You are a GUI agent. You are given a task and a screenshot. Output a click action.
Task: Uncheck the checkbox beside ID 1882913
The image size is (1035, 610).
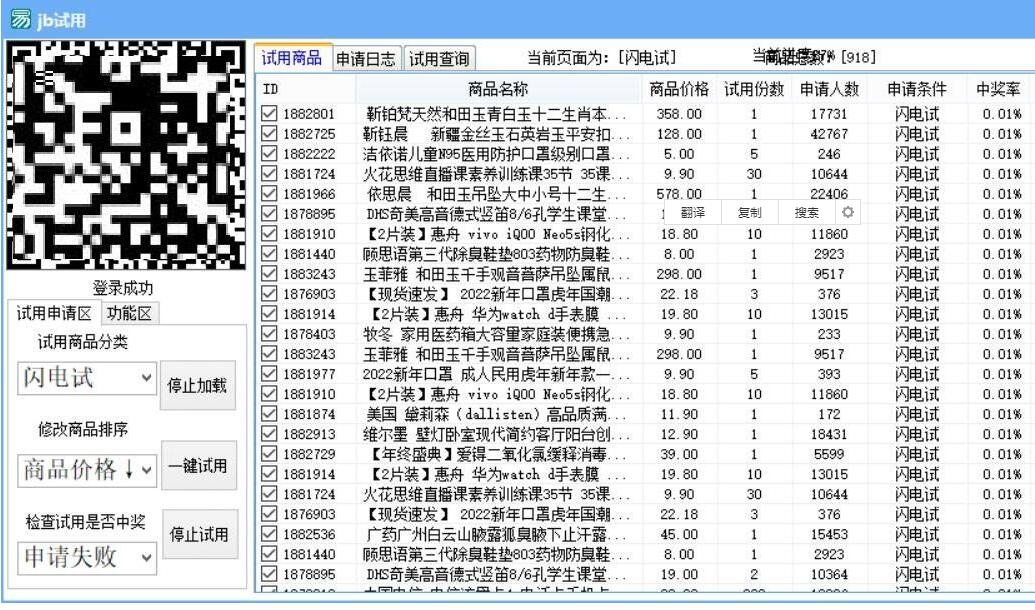tap(269, 434)
